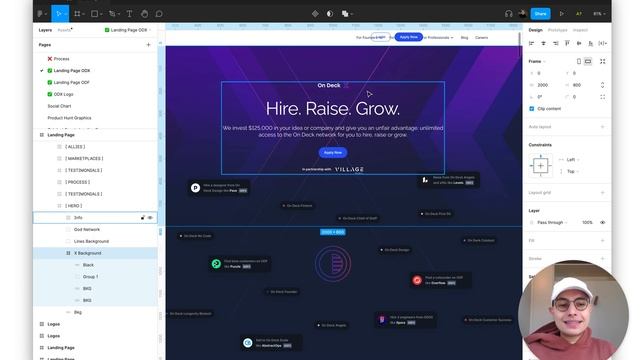Viewport: 640px width, 360px height.
Task: Click the Boolean operations icon
Action: click(x=345, y=14)
